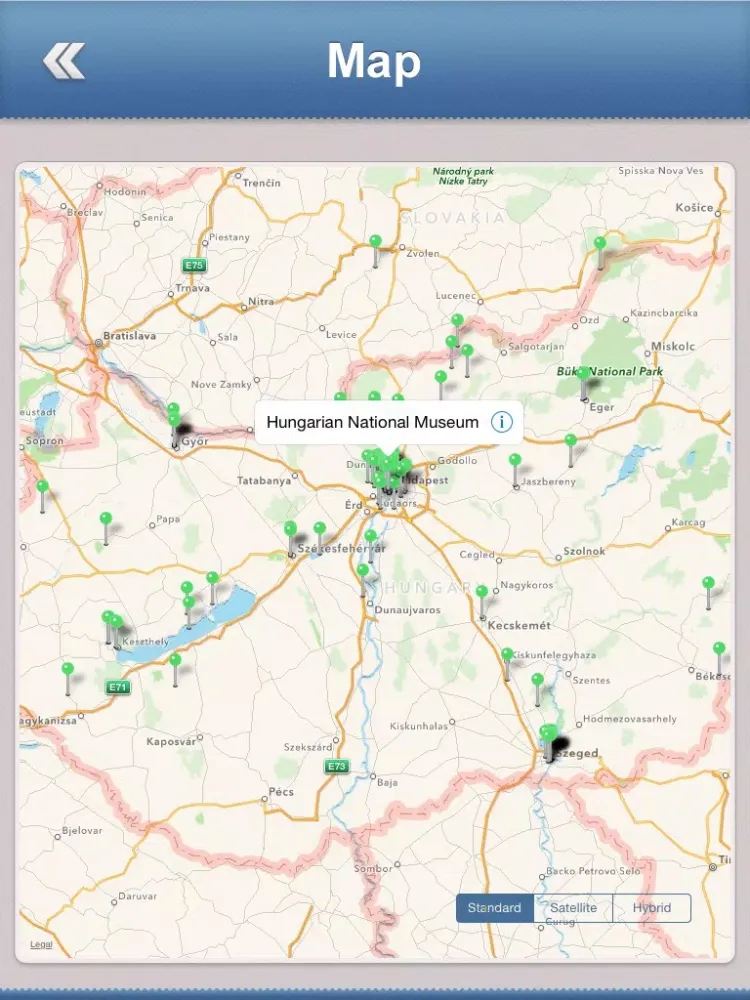Image resolution: width=750 pixels, height=1000 pixels.
Task: Click the E71 highway shield
Action: 118,687
